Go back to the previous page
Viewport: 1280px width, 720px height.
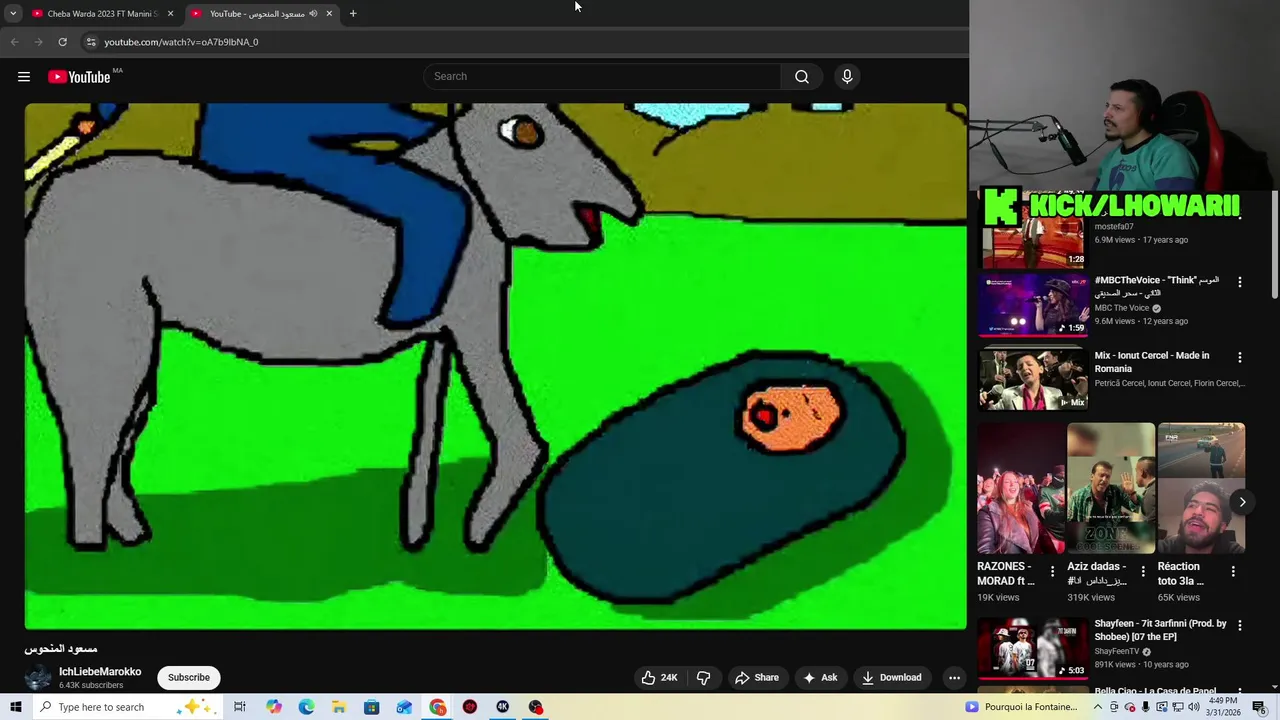pyautogui.click(x=14, y=42)
